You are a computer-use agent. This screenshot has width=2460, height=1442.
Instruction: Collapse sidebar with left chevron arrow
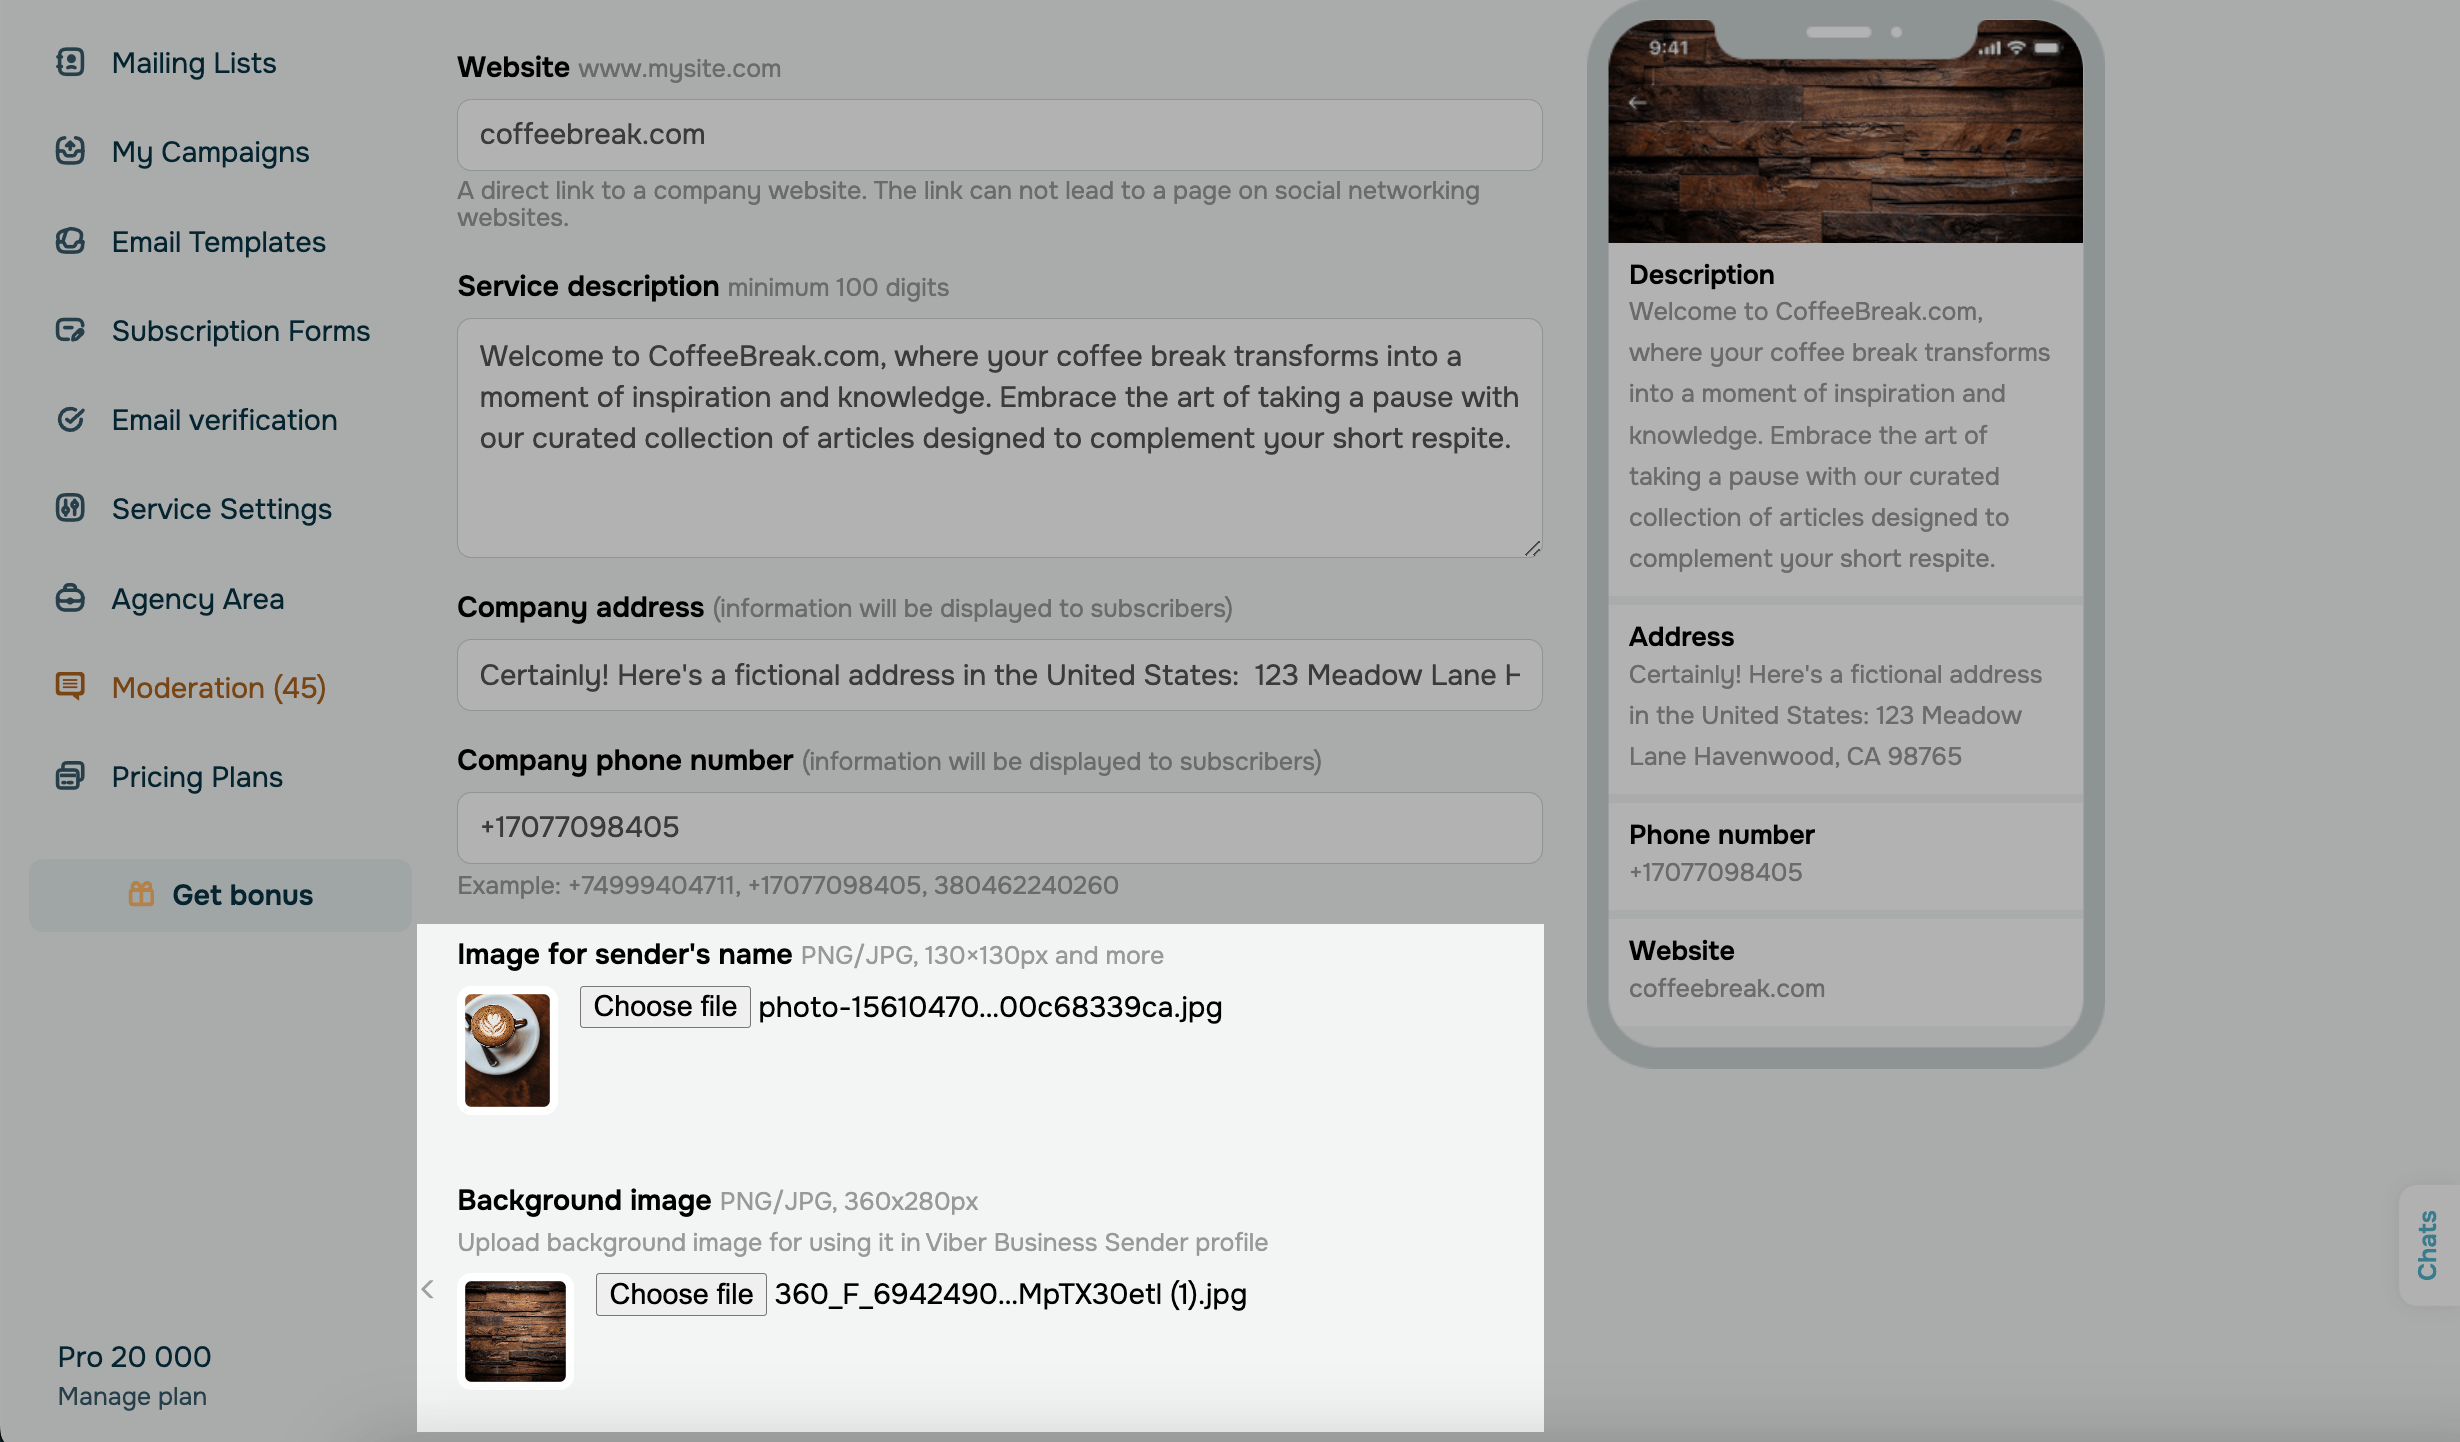click(428, 1289)
